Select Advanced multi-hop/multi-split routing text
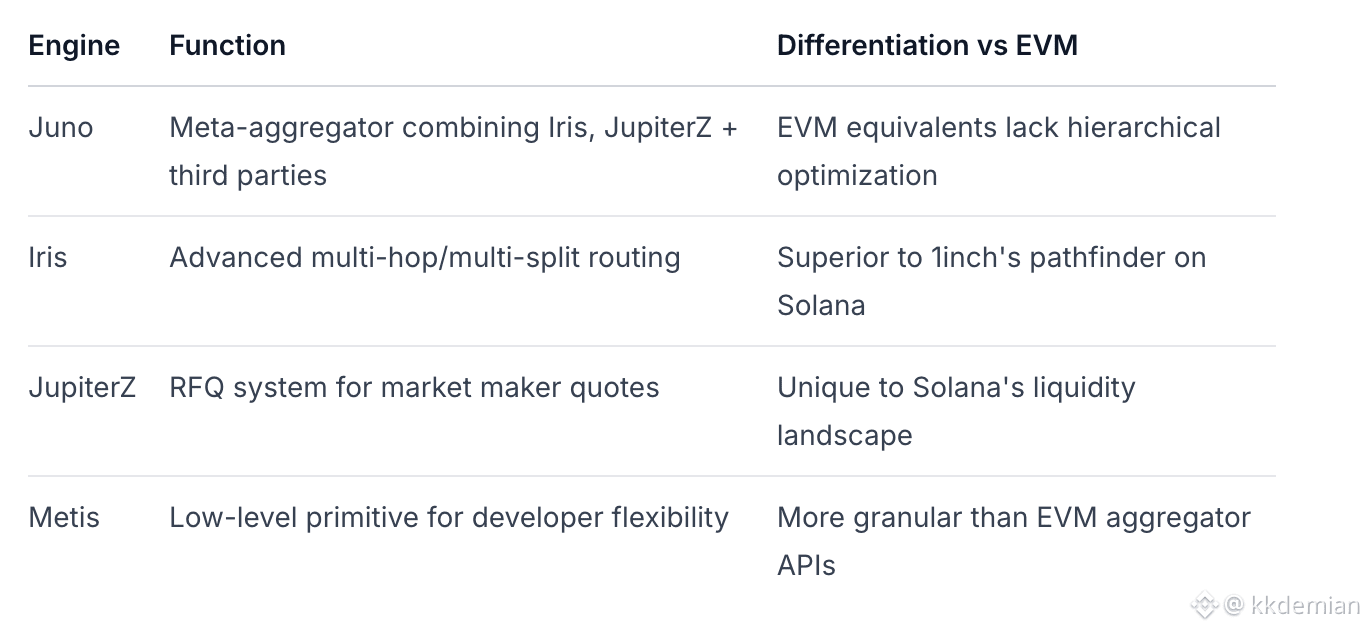The height and width of the screenshot is (630, 1368). (425, 258)
